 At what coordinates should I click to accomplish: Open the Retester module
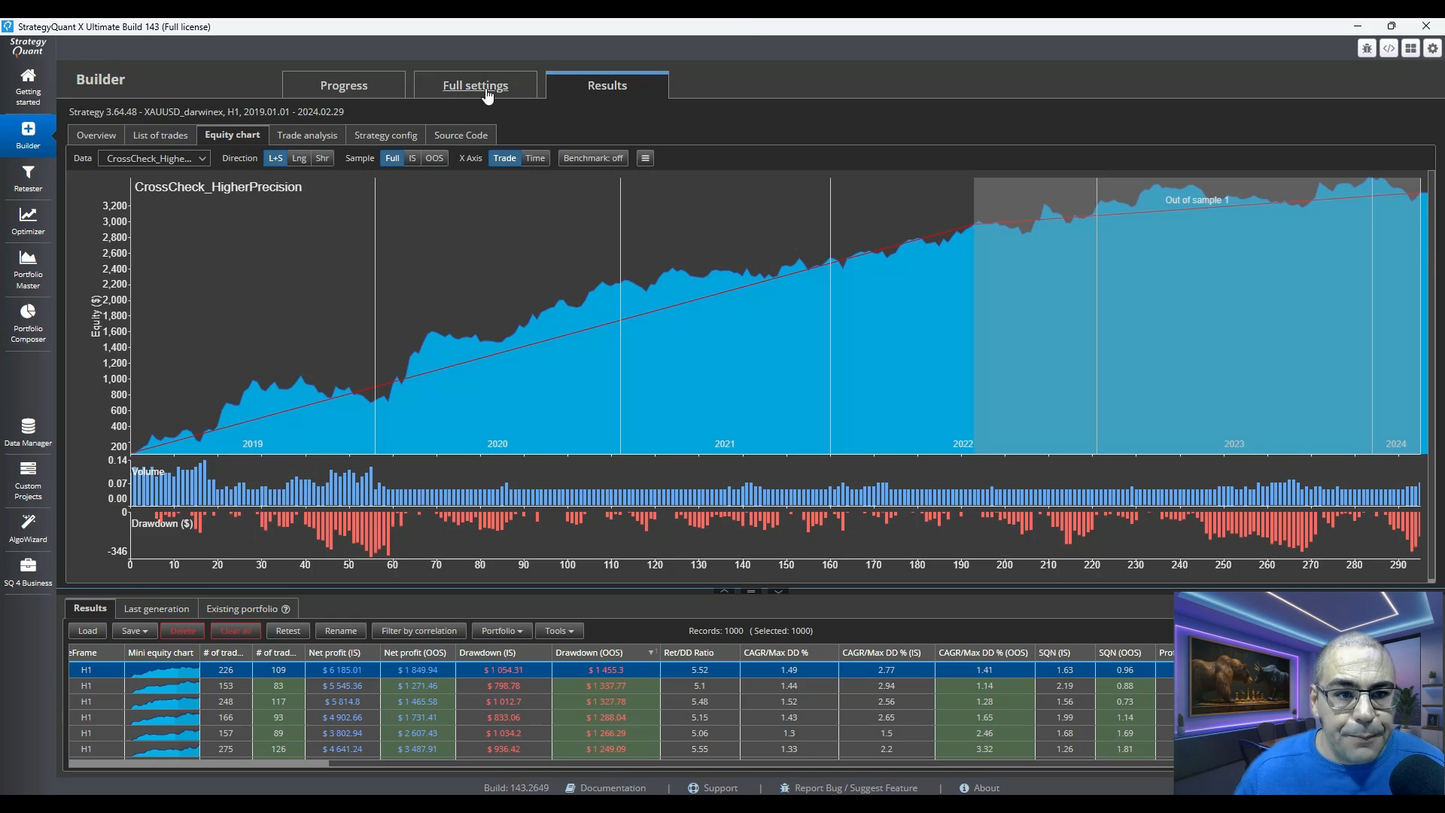click(x=28, y=178)
